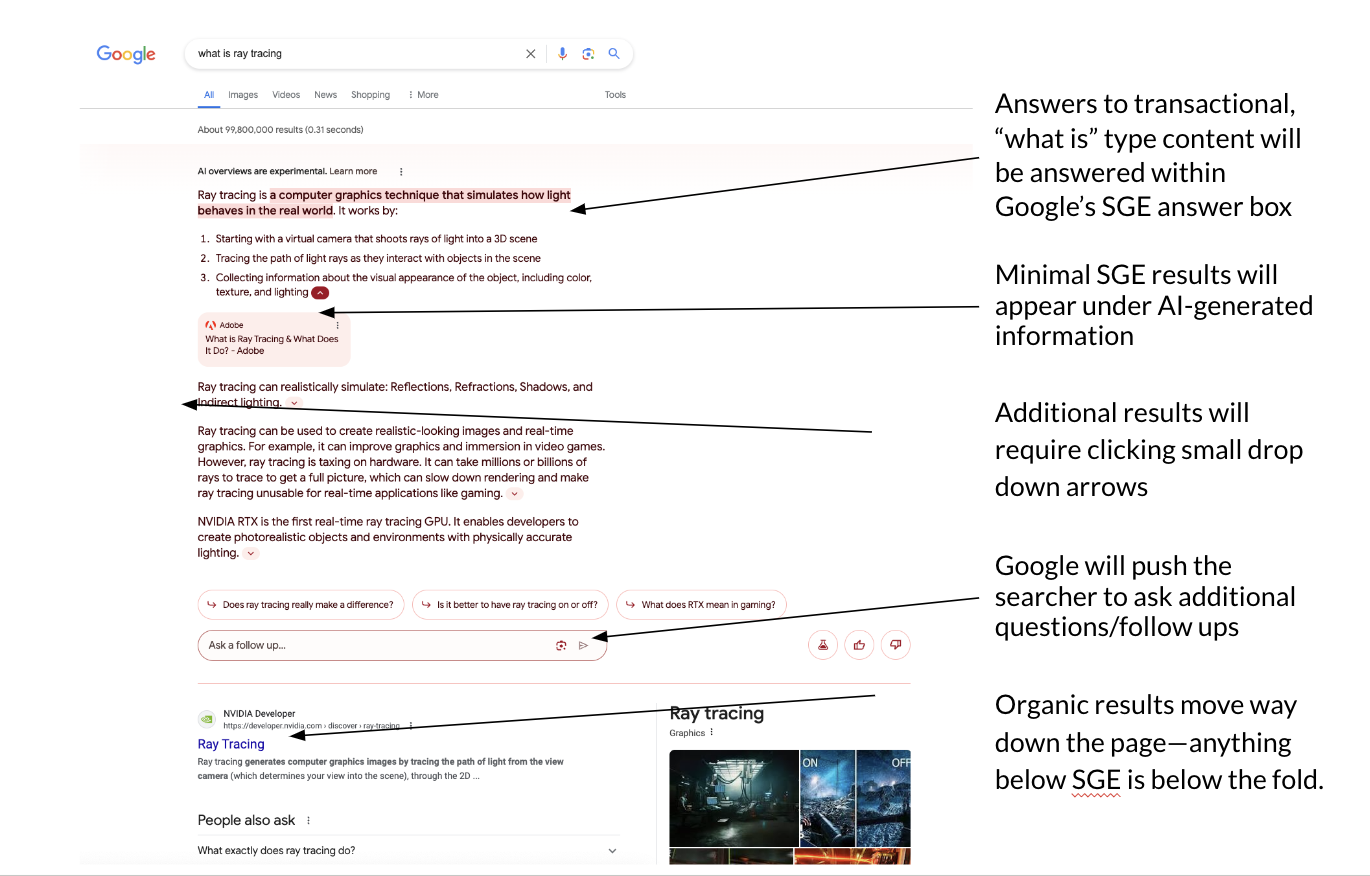Click the blue magnifier search icon
The width and height of the screenshot is (1370, 876).
(x=614, y=54)
